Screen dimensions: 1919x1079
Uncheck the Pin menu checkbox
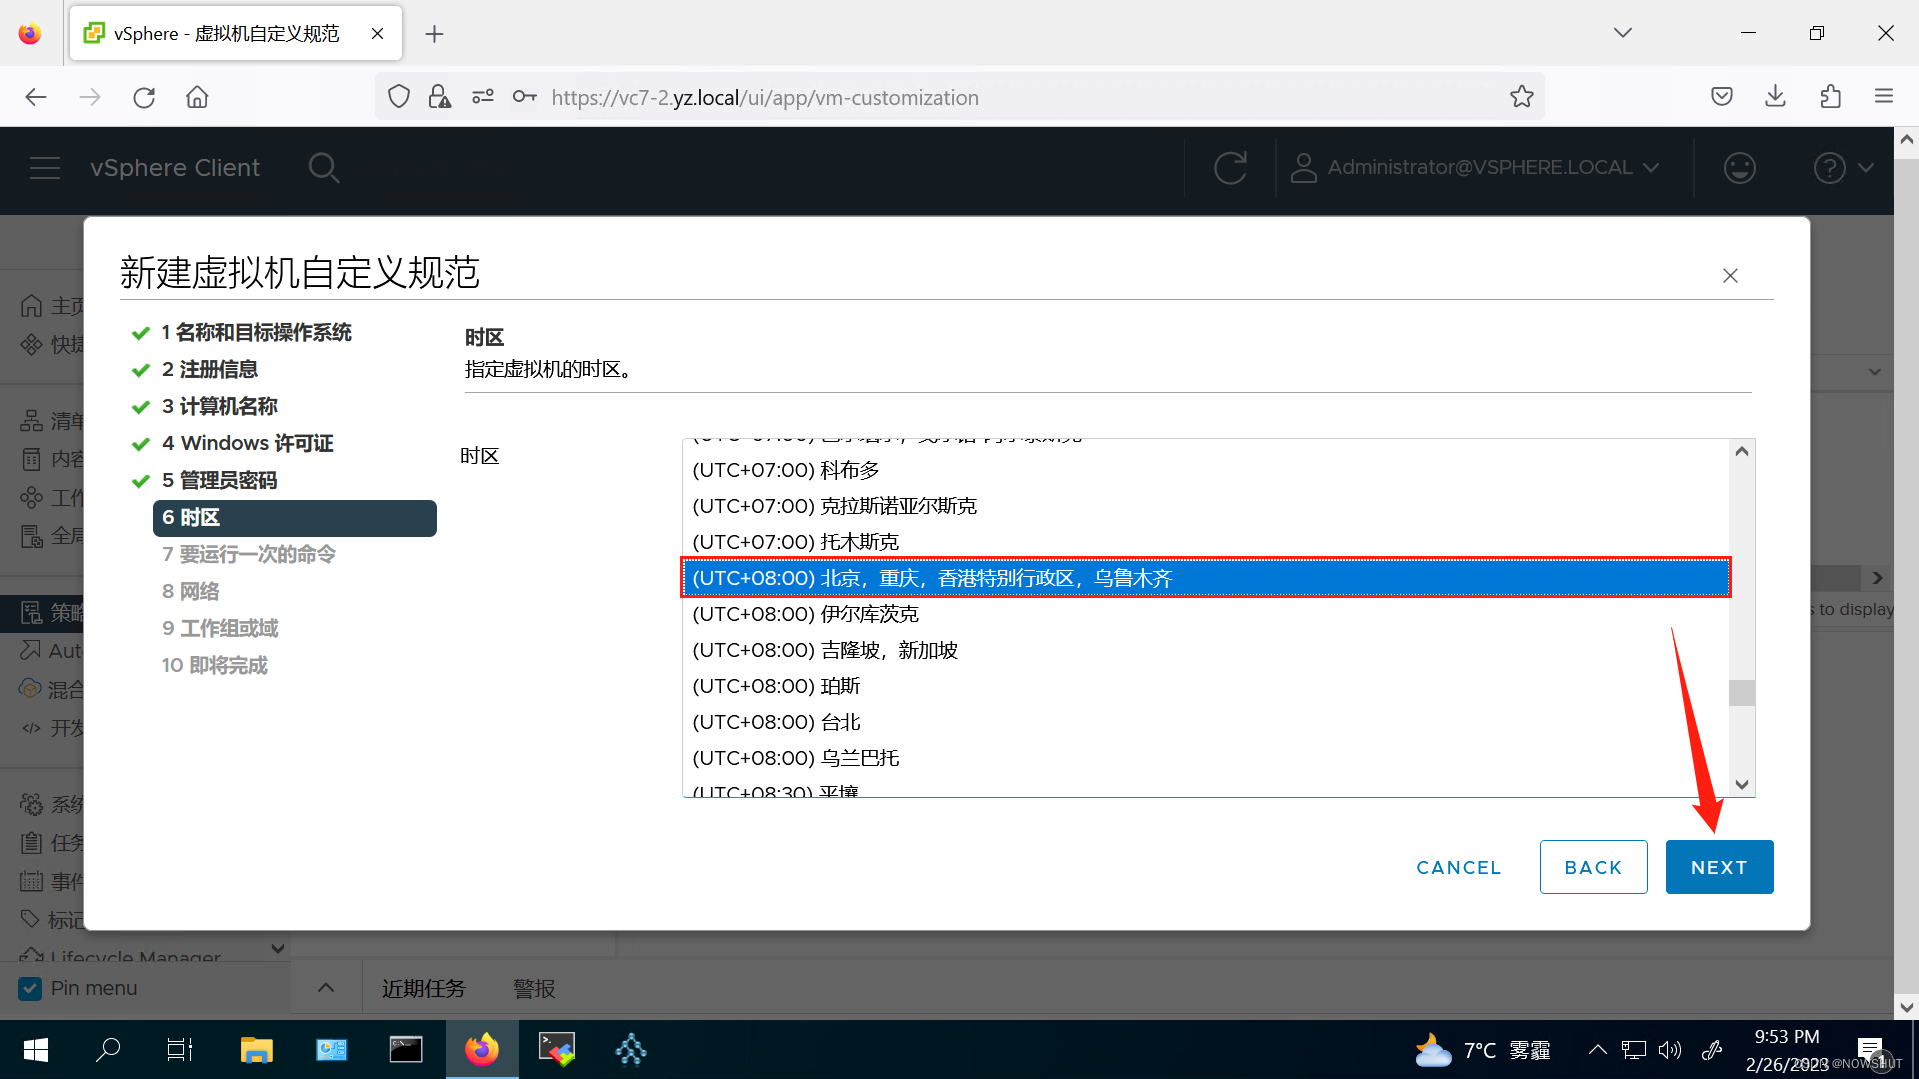tap(31, 987)
